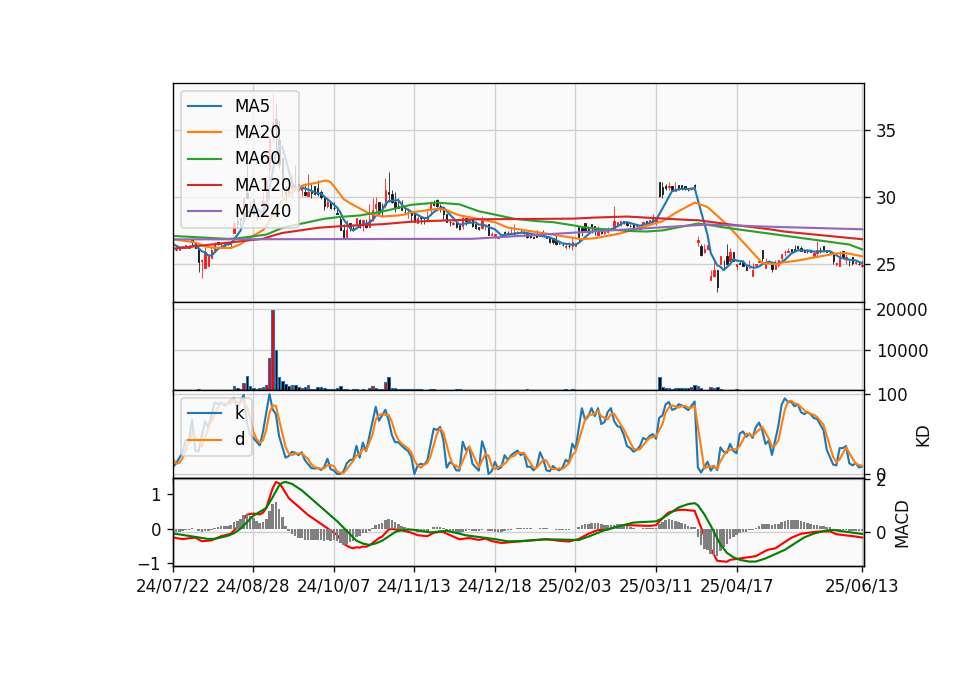
Task: Click the price axis value 25
Action: (x=885, y=266)
